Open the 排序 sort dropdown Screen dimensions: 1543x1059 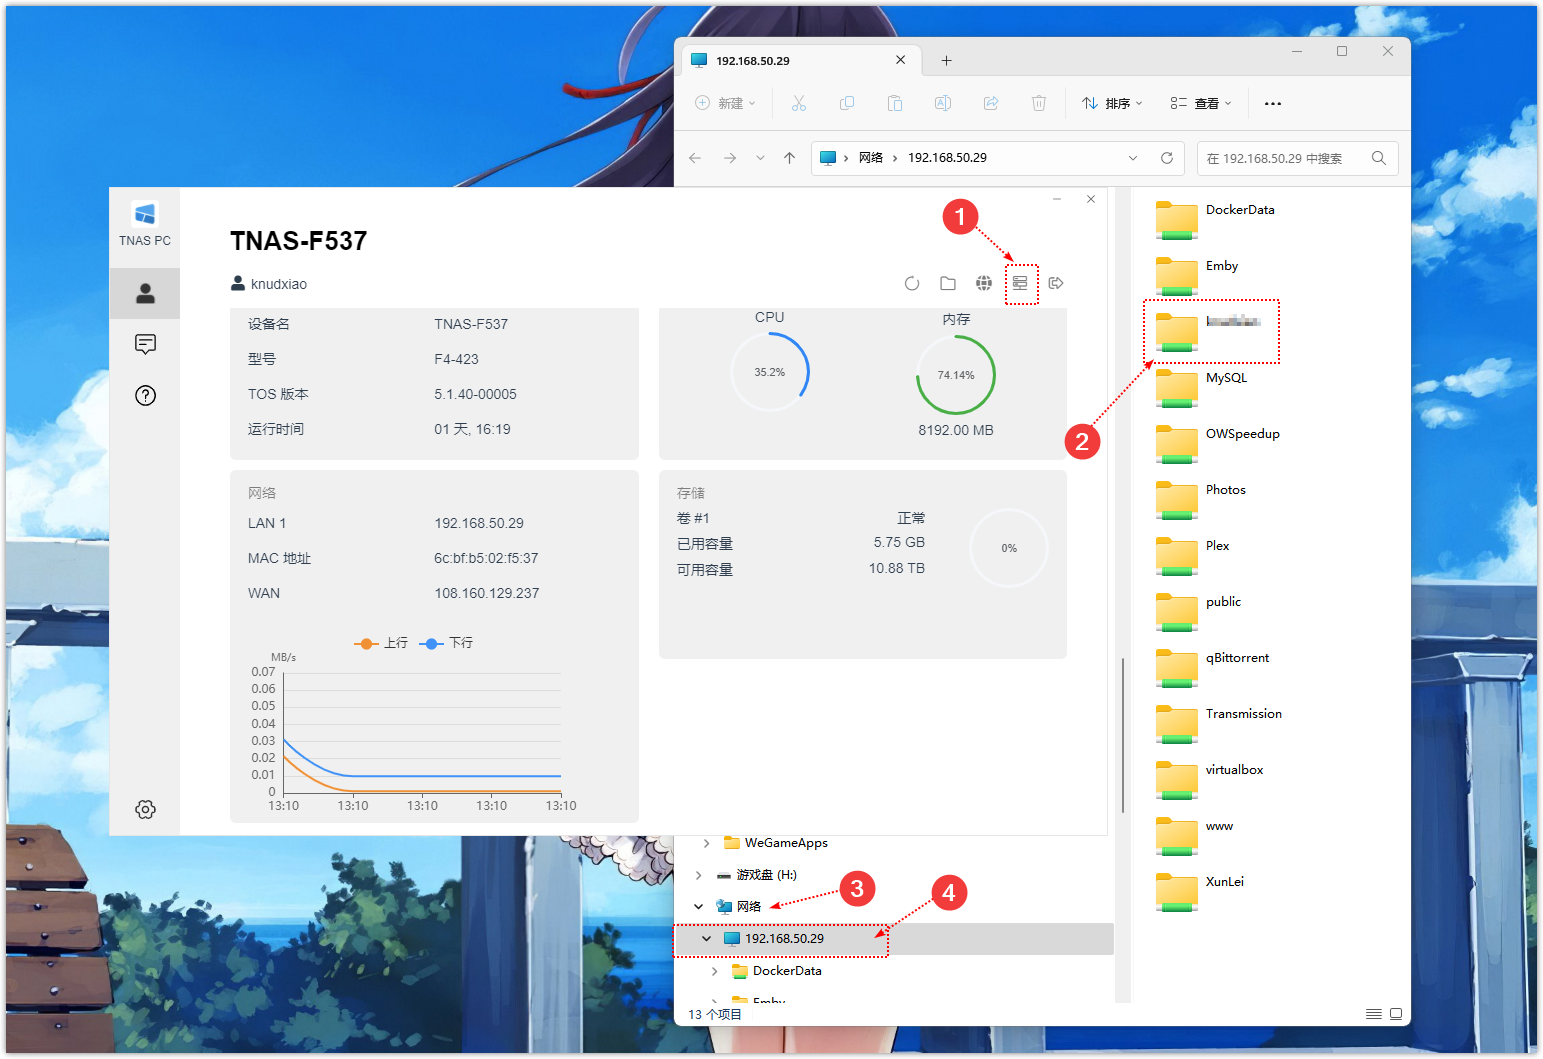coord(1112,103)
